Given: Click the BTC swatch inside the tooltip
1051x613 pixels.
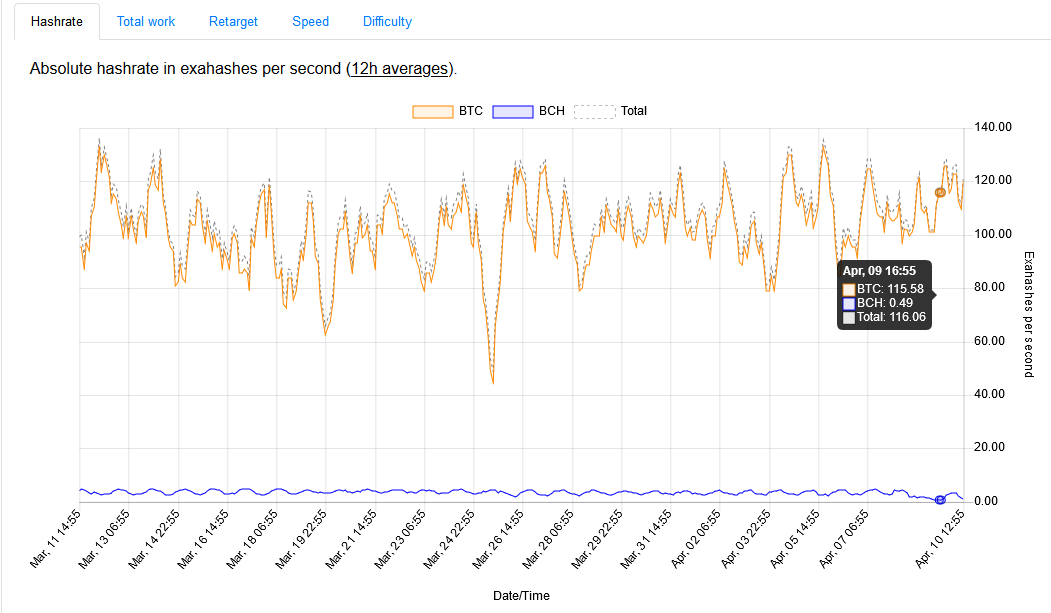Looking at the screenshot, I should pos(849,289).
